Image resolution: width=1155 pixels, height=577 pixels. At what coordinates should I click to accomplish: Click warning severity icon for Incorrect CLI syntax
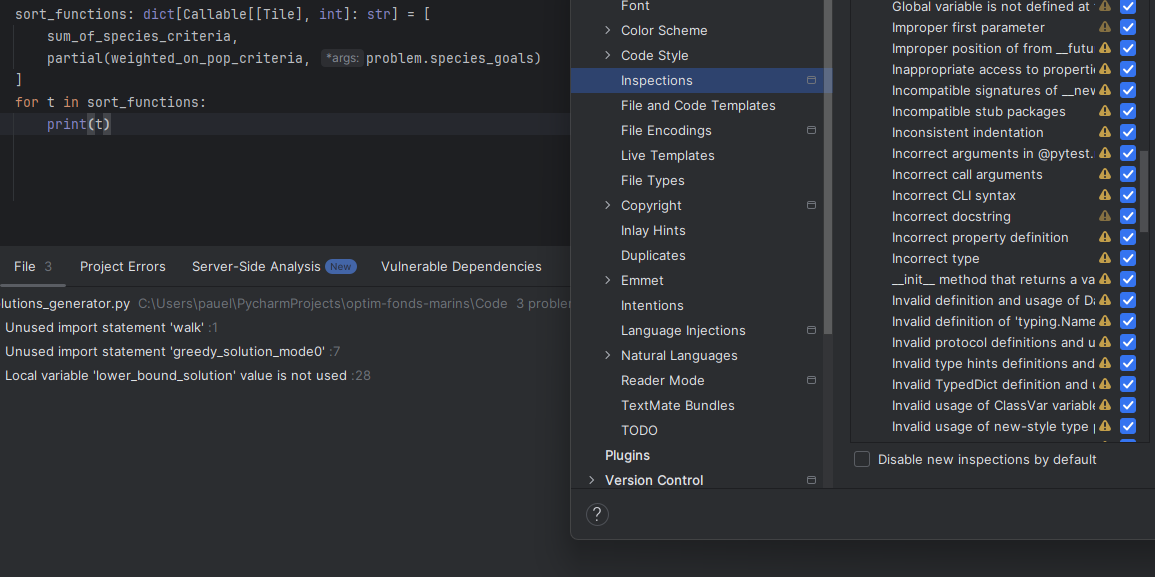click(x=1105, y=195)
